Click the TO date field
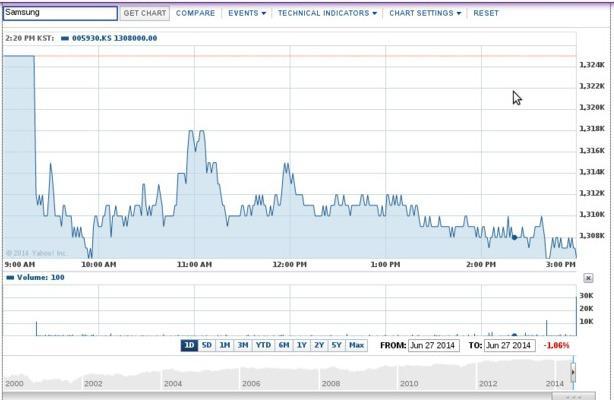Image resolution: width=614 pixels, height=400 pixels. 509,345
